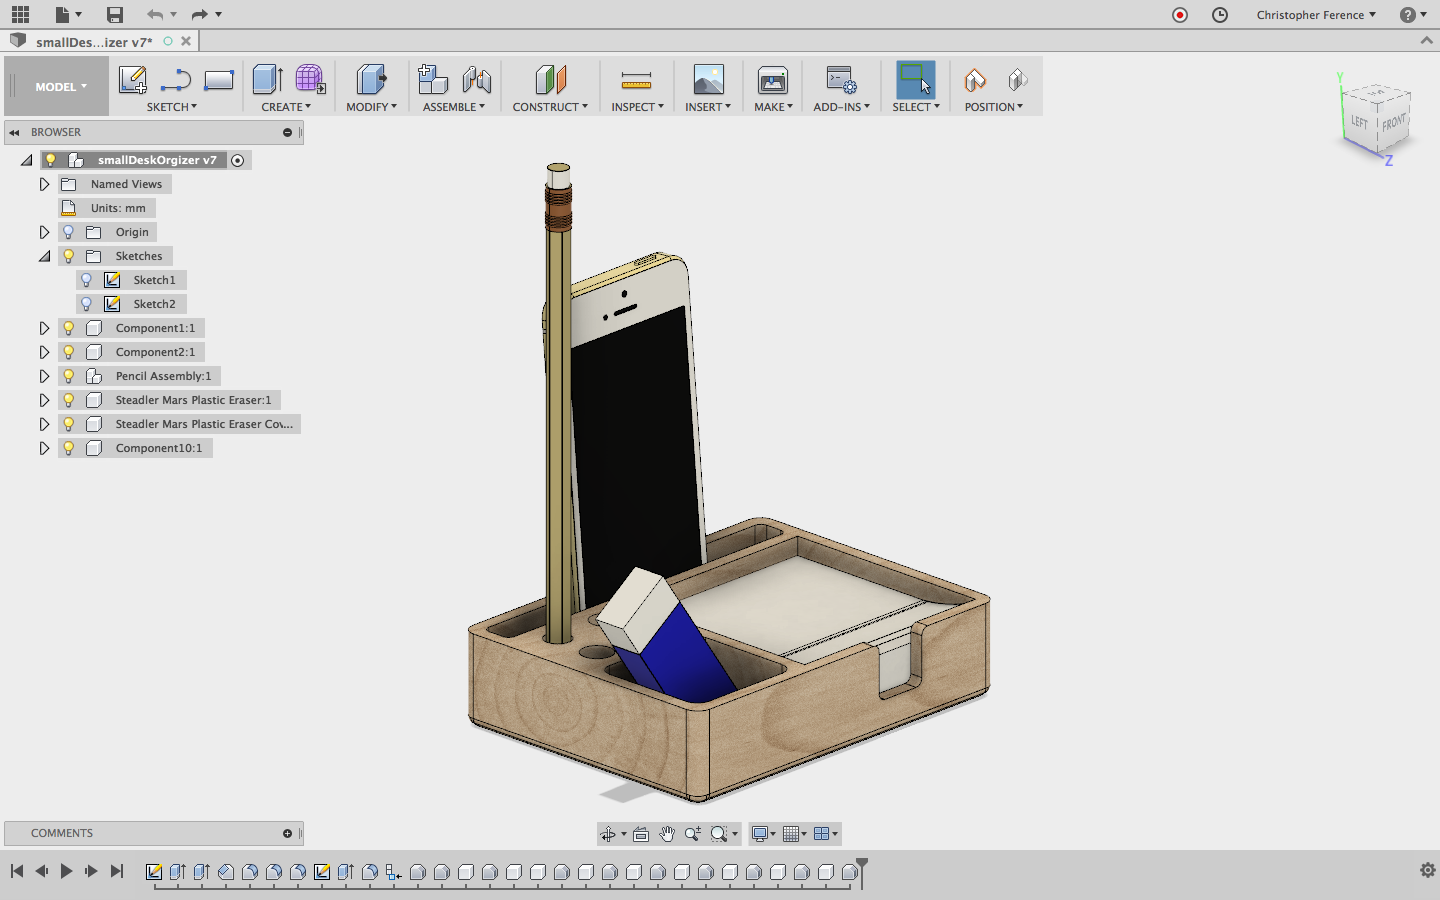Click the Offset Plane construct icon

(x=550, y=80)
